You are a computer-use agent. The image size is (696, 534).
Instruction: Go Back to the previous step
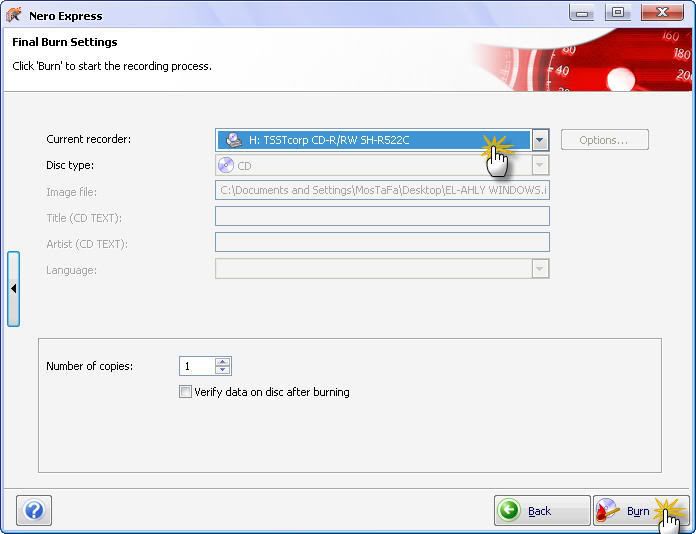click(x=542, y=510)
